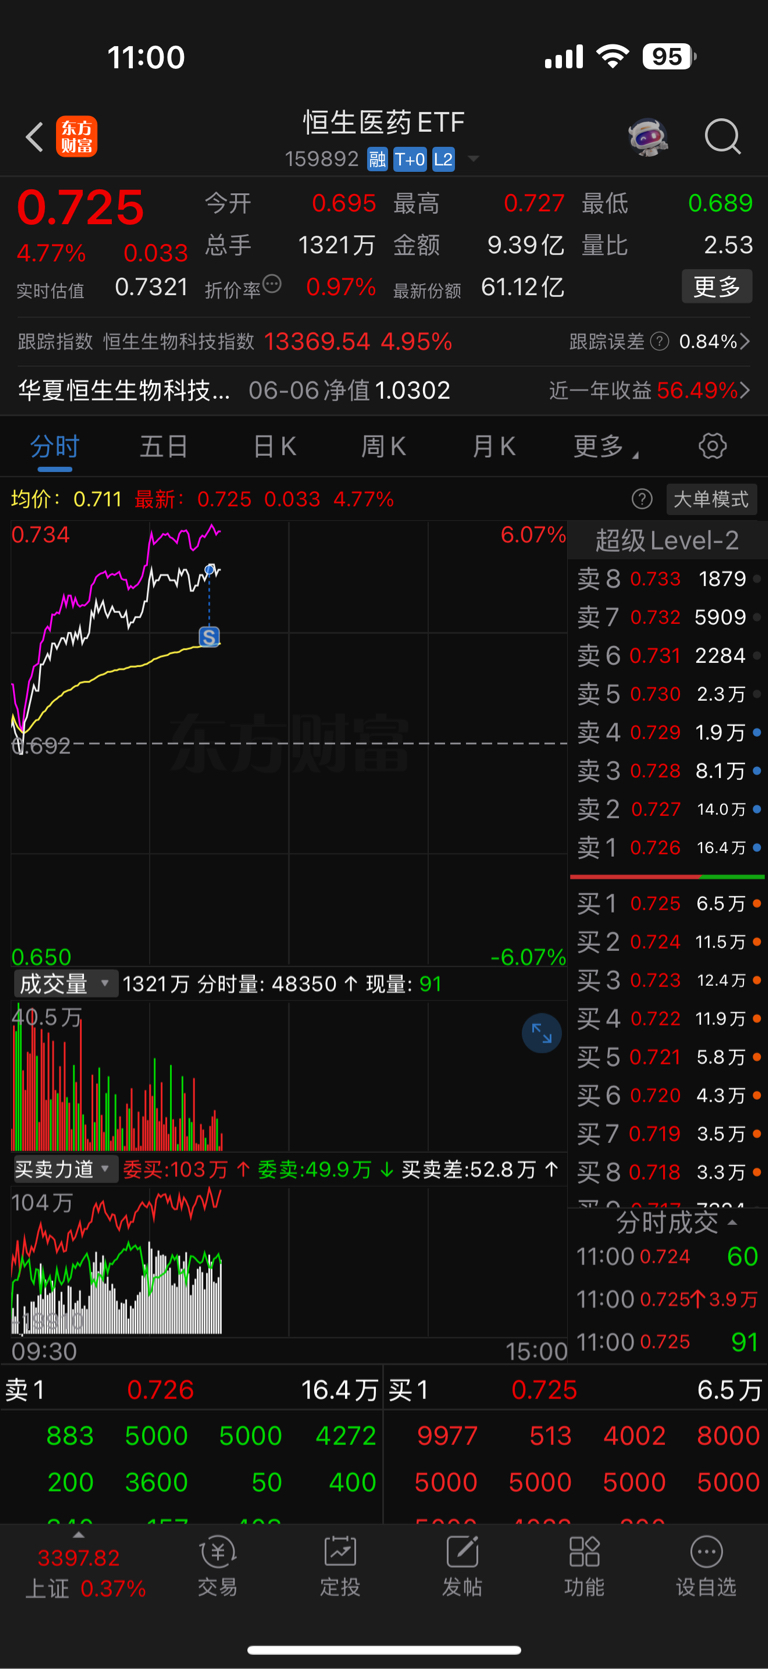Open the 成交量 indicator dropdown

(x=64, y=984)
